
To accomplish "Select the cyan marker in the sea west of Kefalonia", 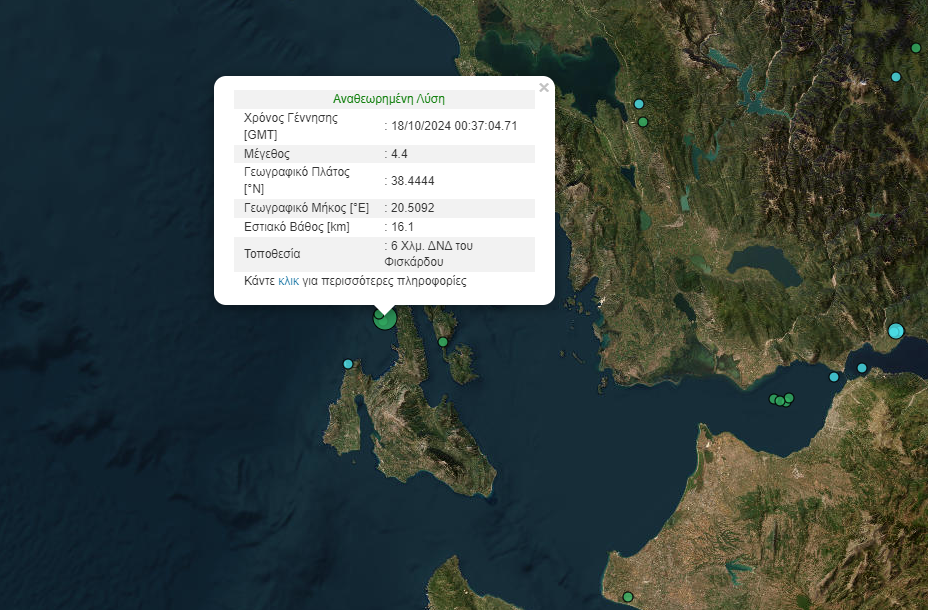I will pyautogui.click(x=348, y=364).
